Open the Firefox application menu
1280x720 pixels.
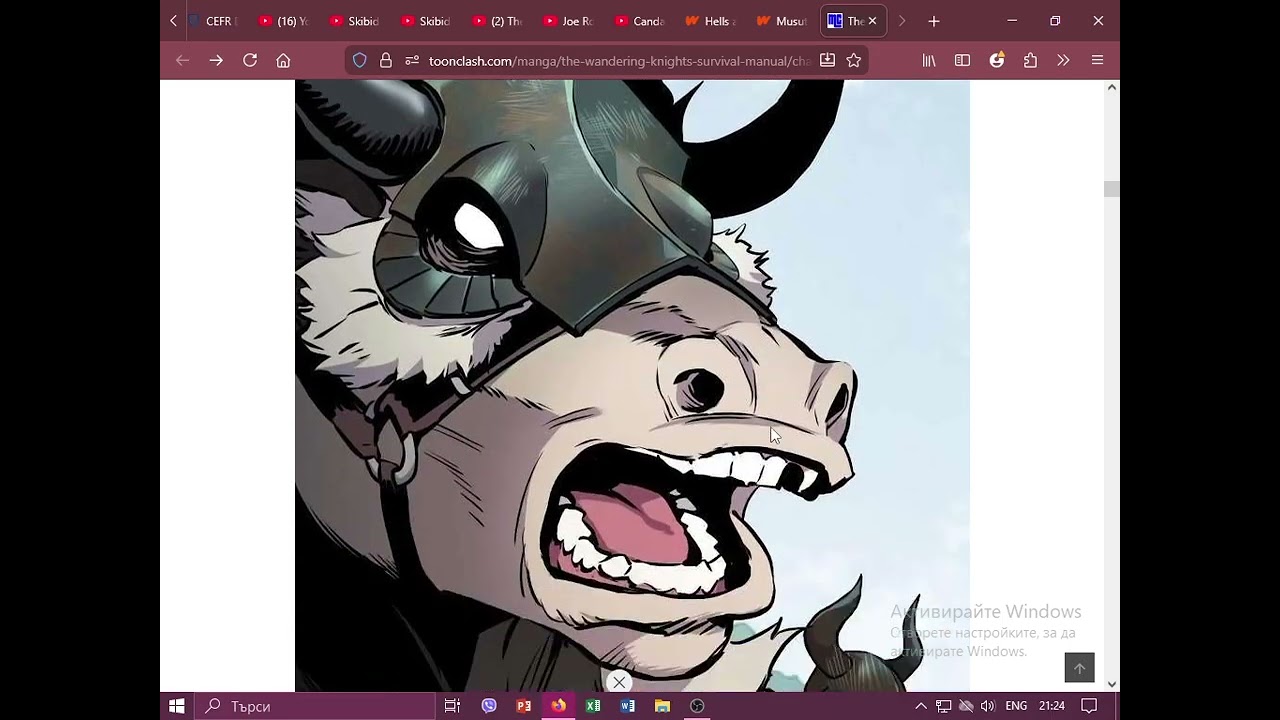[1097, 61]
